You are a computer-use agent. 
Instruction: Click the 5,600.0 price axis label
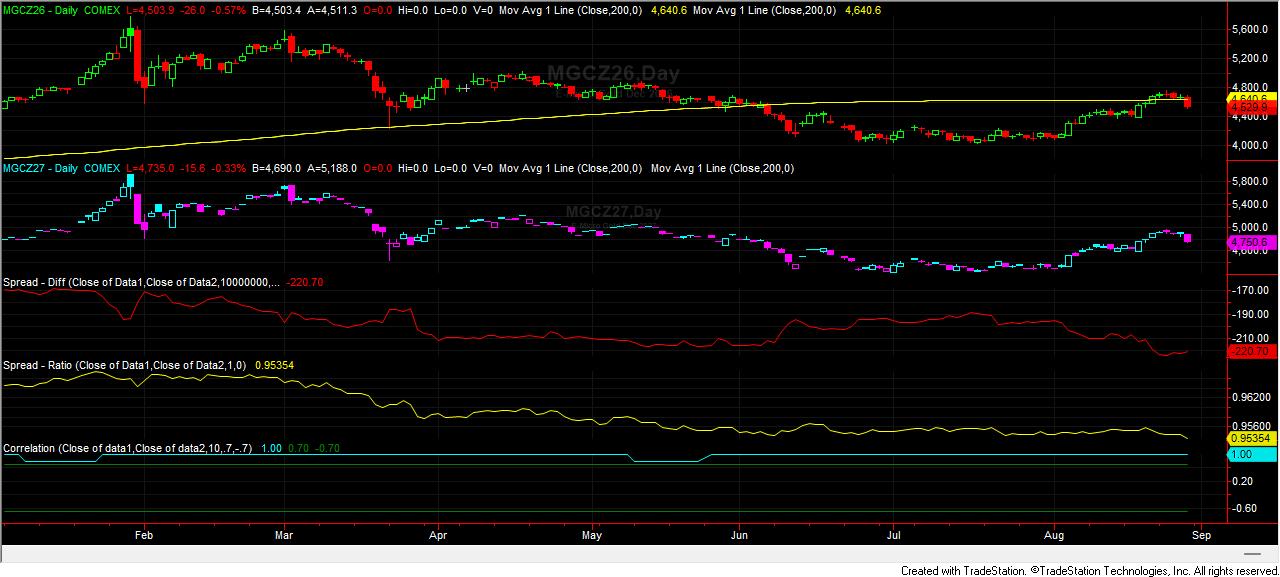(1251, 30)
